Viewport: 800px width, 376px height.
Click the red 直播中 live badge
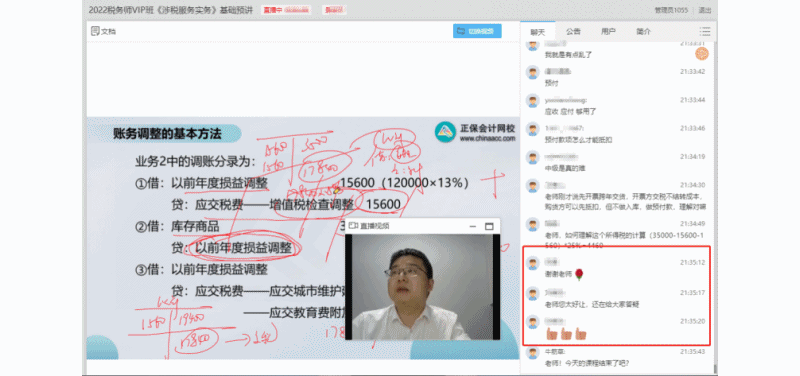click(285, 10)
